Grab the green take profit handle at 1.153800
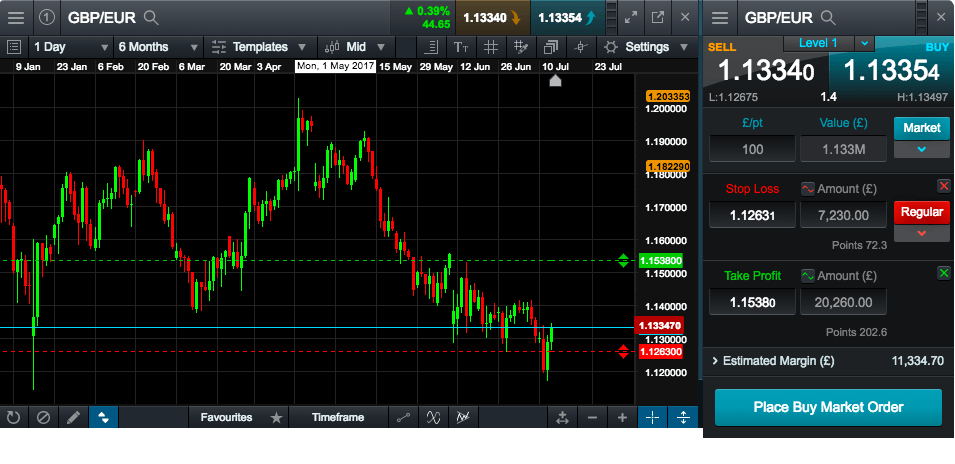 point(623,261)
